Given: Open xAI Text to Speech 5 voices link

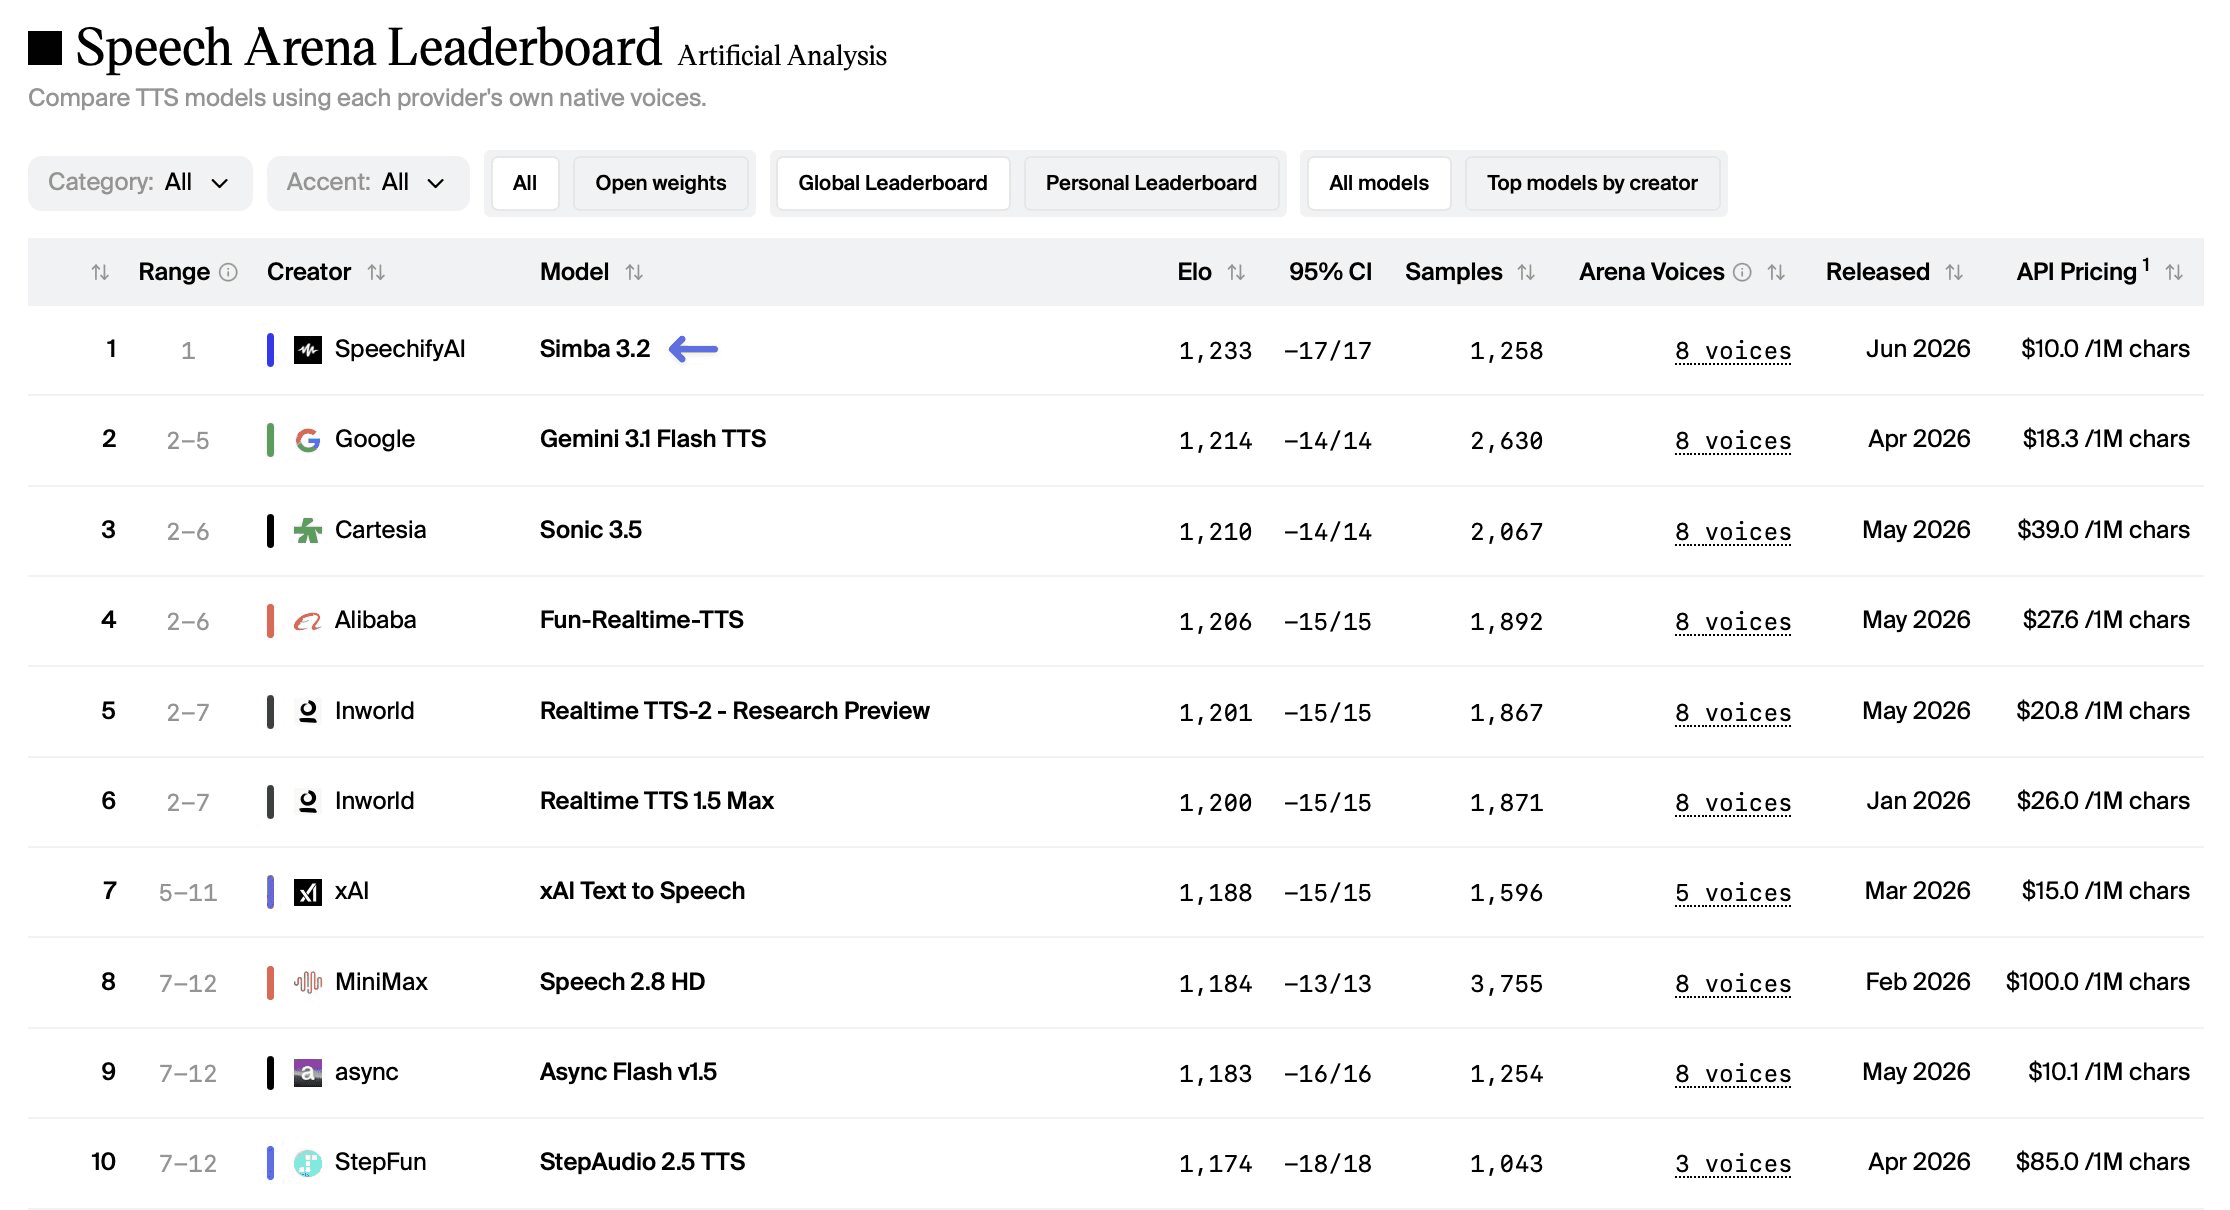Looking at the screenshot, I should [1733, 893].
